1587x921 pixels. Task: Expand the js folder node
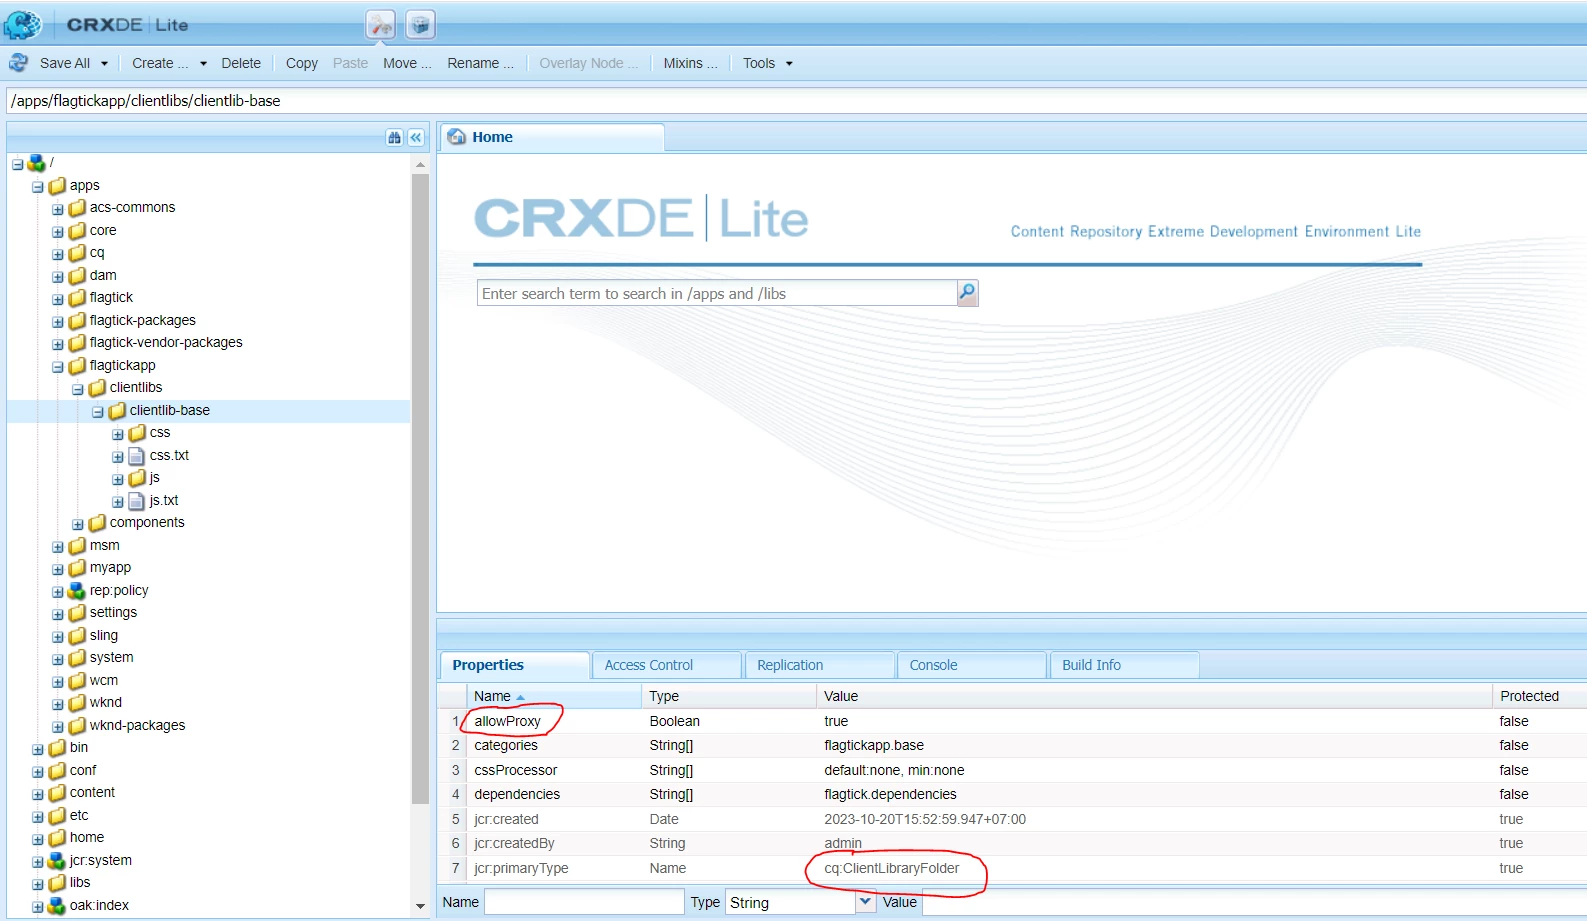tap(117, 479)
